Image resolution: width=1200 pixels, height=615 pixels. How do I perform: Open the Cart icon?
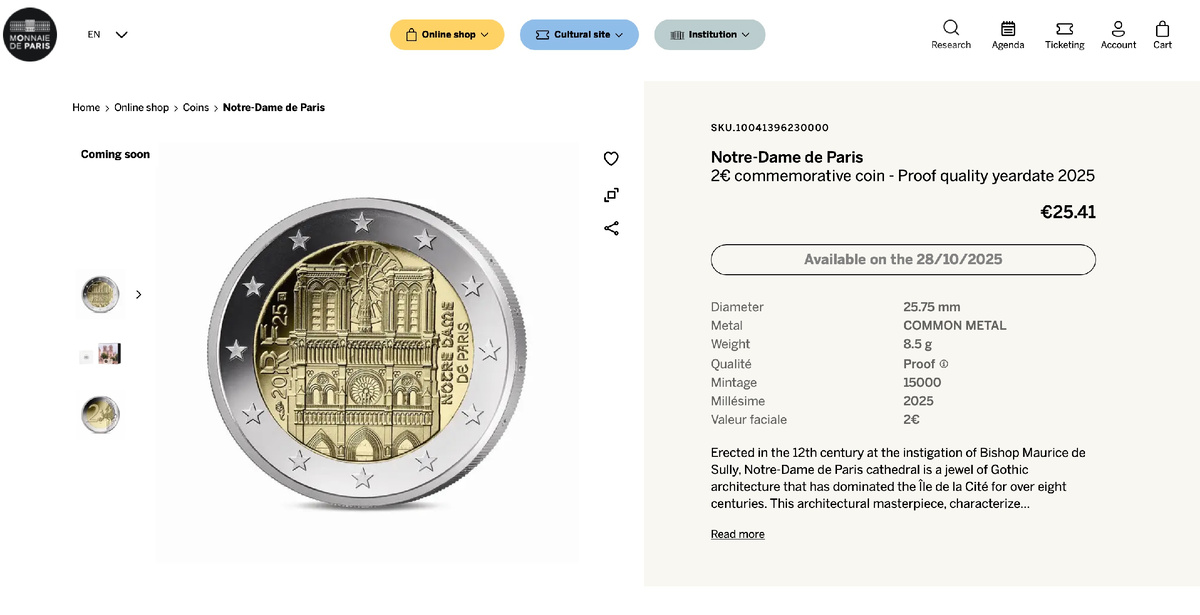tap(1161, 27)
